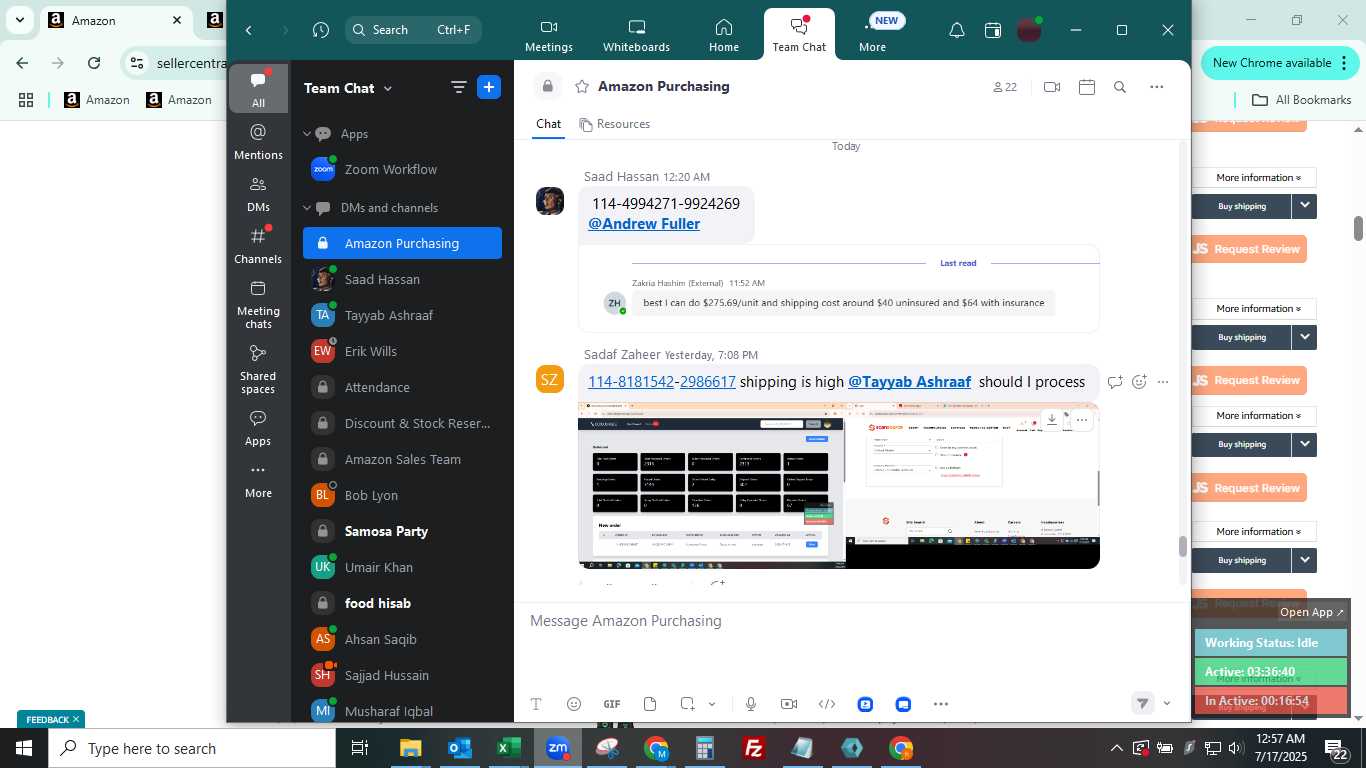This screenshot has height=768, width=1366.
Task: Open Shared spaces in the sidebar
Action: (x=258, y=369)
